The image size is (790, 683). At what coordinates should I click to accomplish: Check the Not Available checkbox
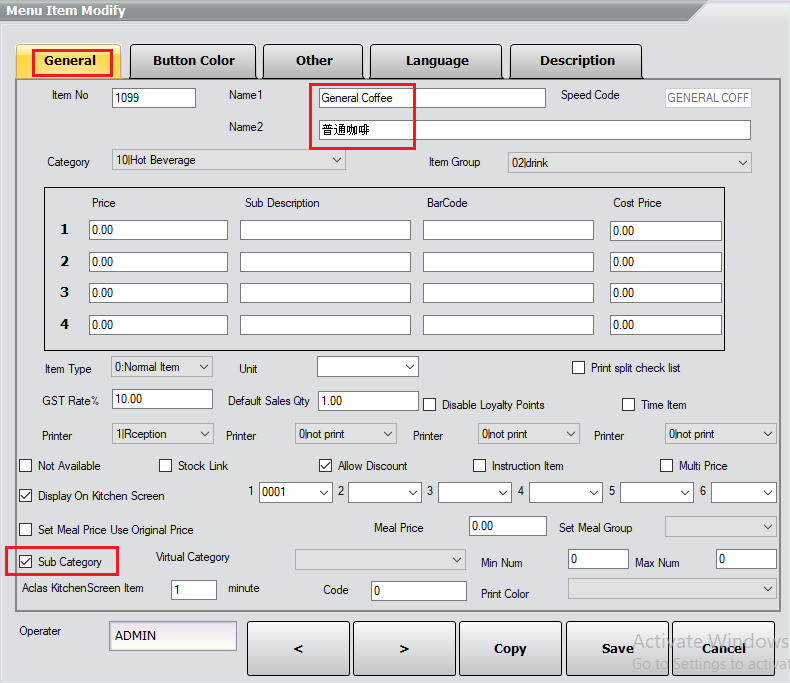[26, 466]
